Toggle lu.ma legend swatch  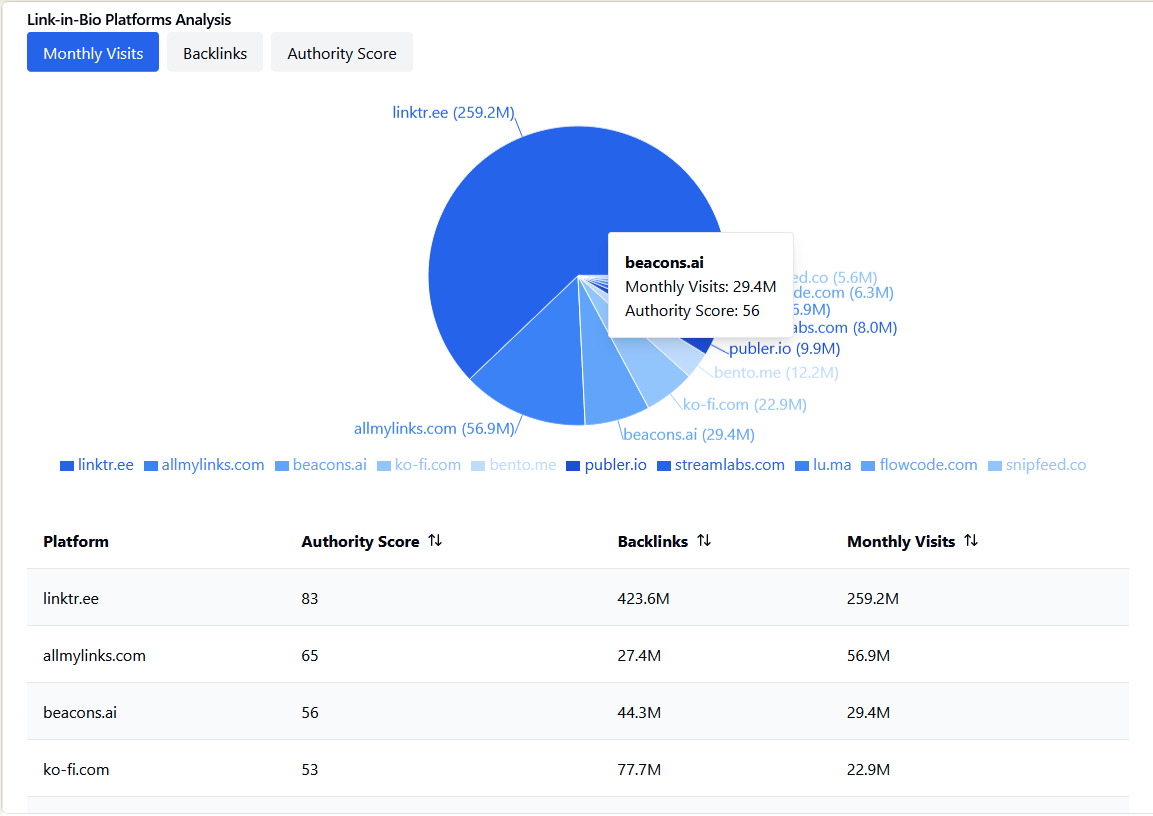coord(802,466)
